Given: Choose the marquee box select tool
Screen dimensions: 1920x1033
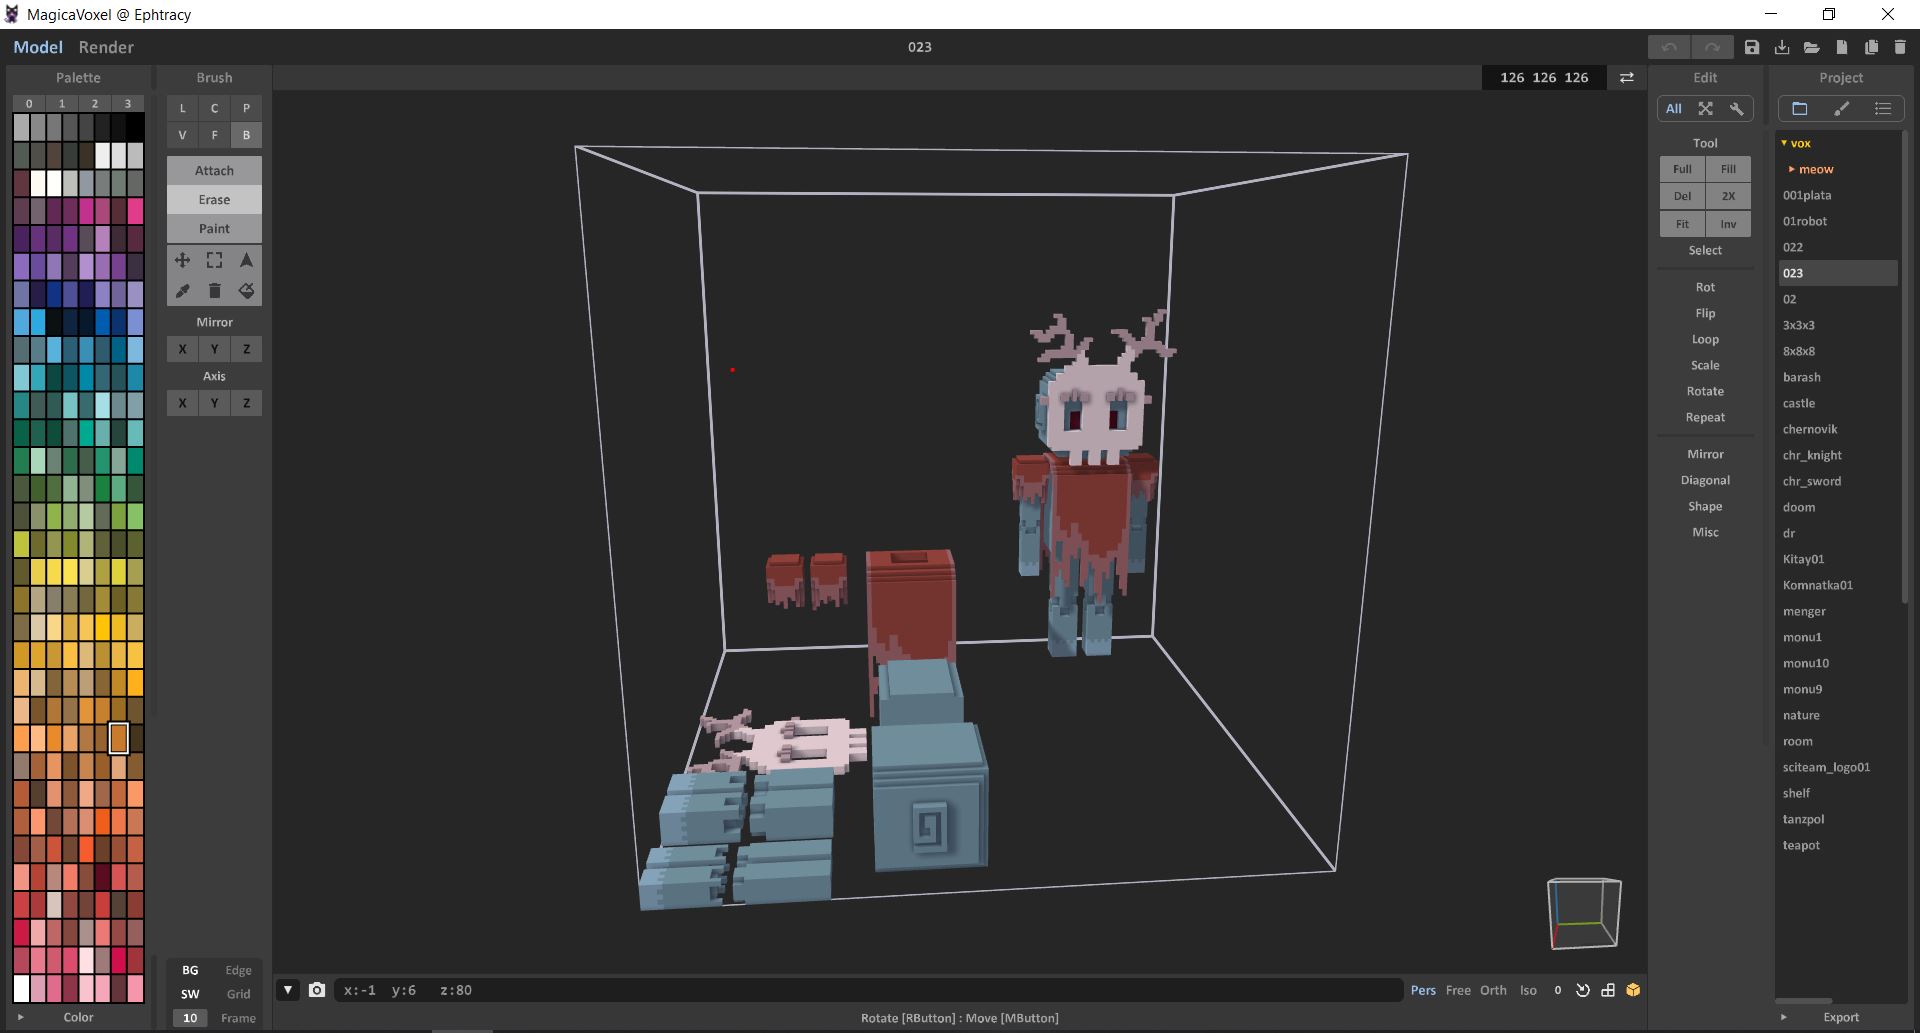Looking at the screenshot, I should coord(214,260).
